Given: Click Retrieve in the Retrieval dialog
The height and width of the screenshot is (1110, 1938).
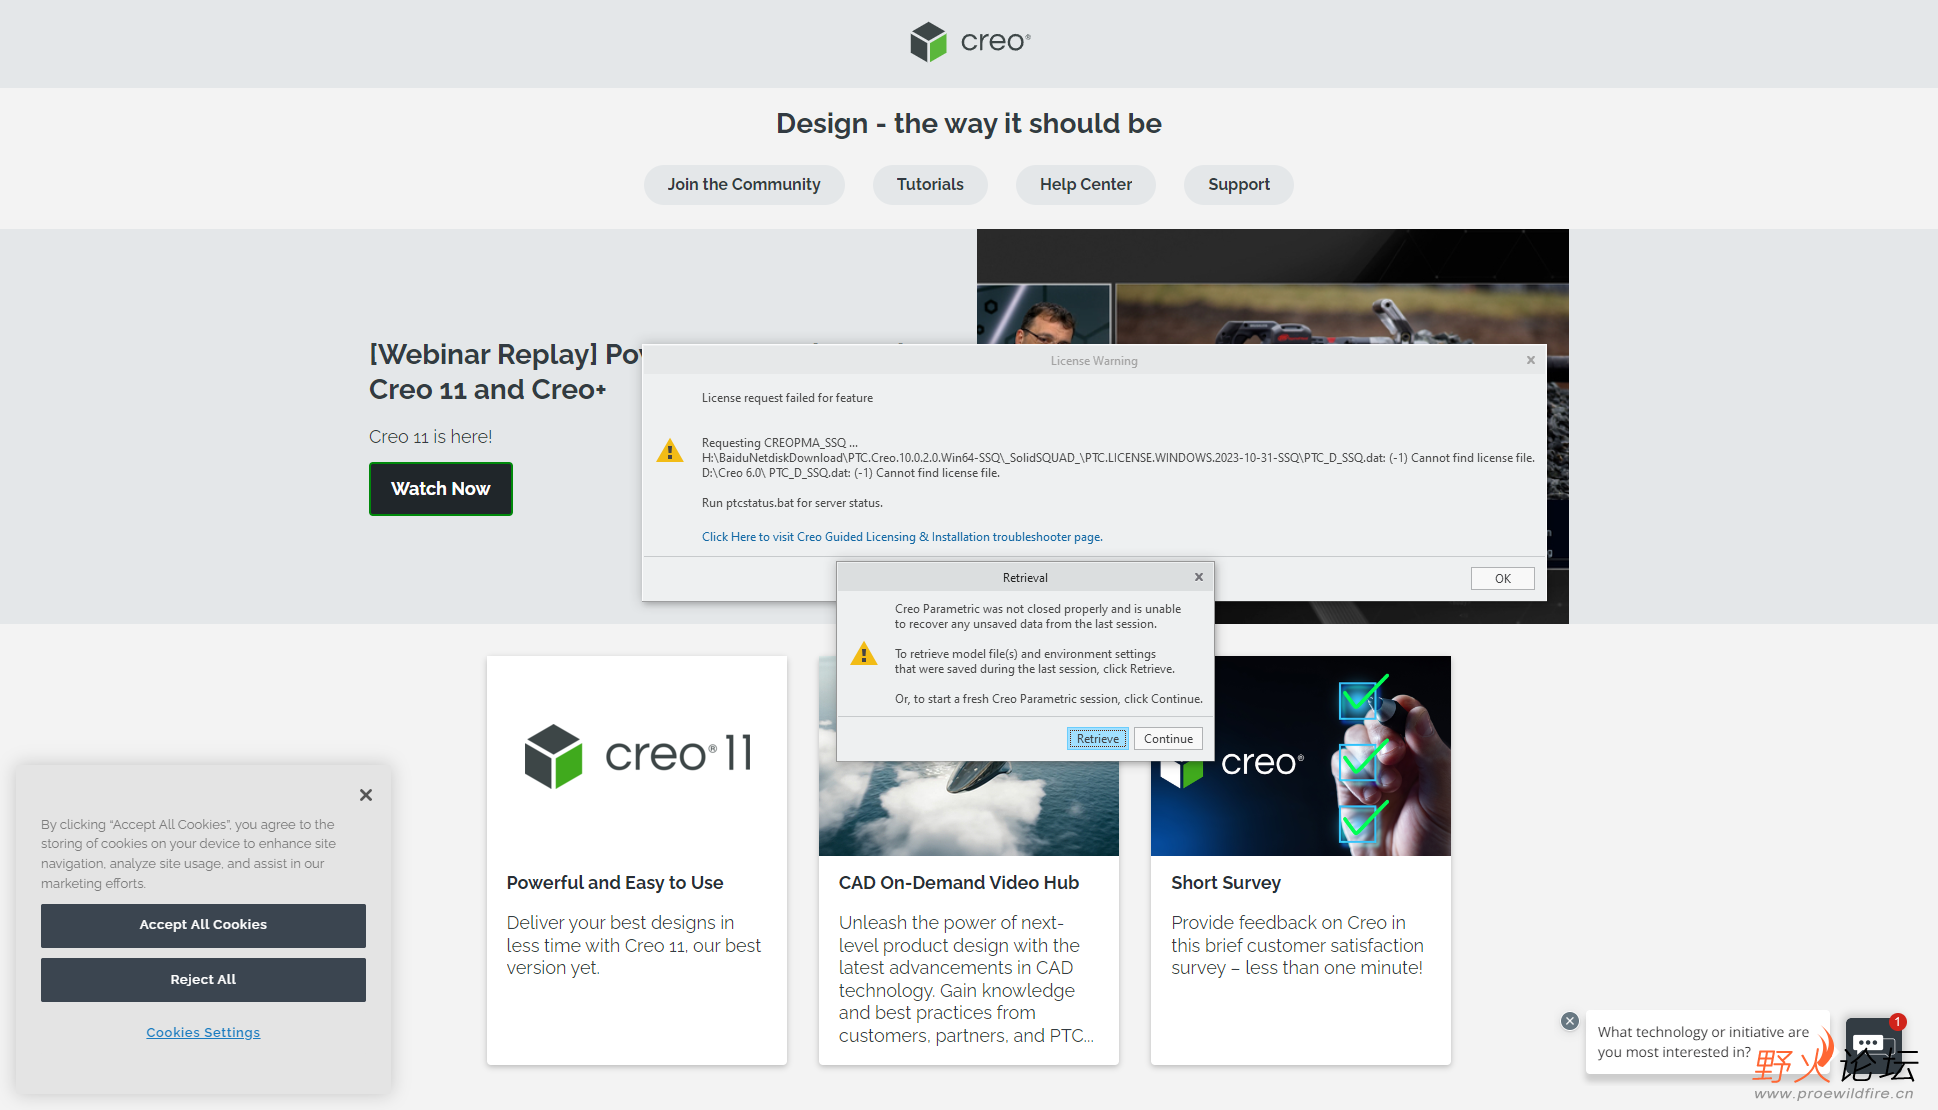Looking at the screenshot, I should click(x=1098, y=739).
